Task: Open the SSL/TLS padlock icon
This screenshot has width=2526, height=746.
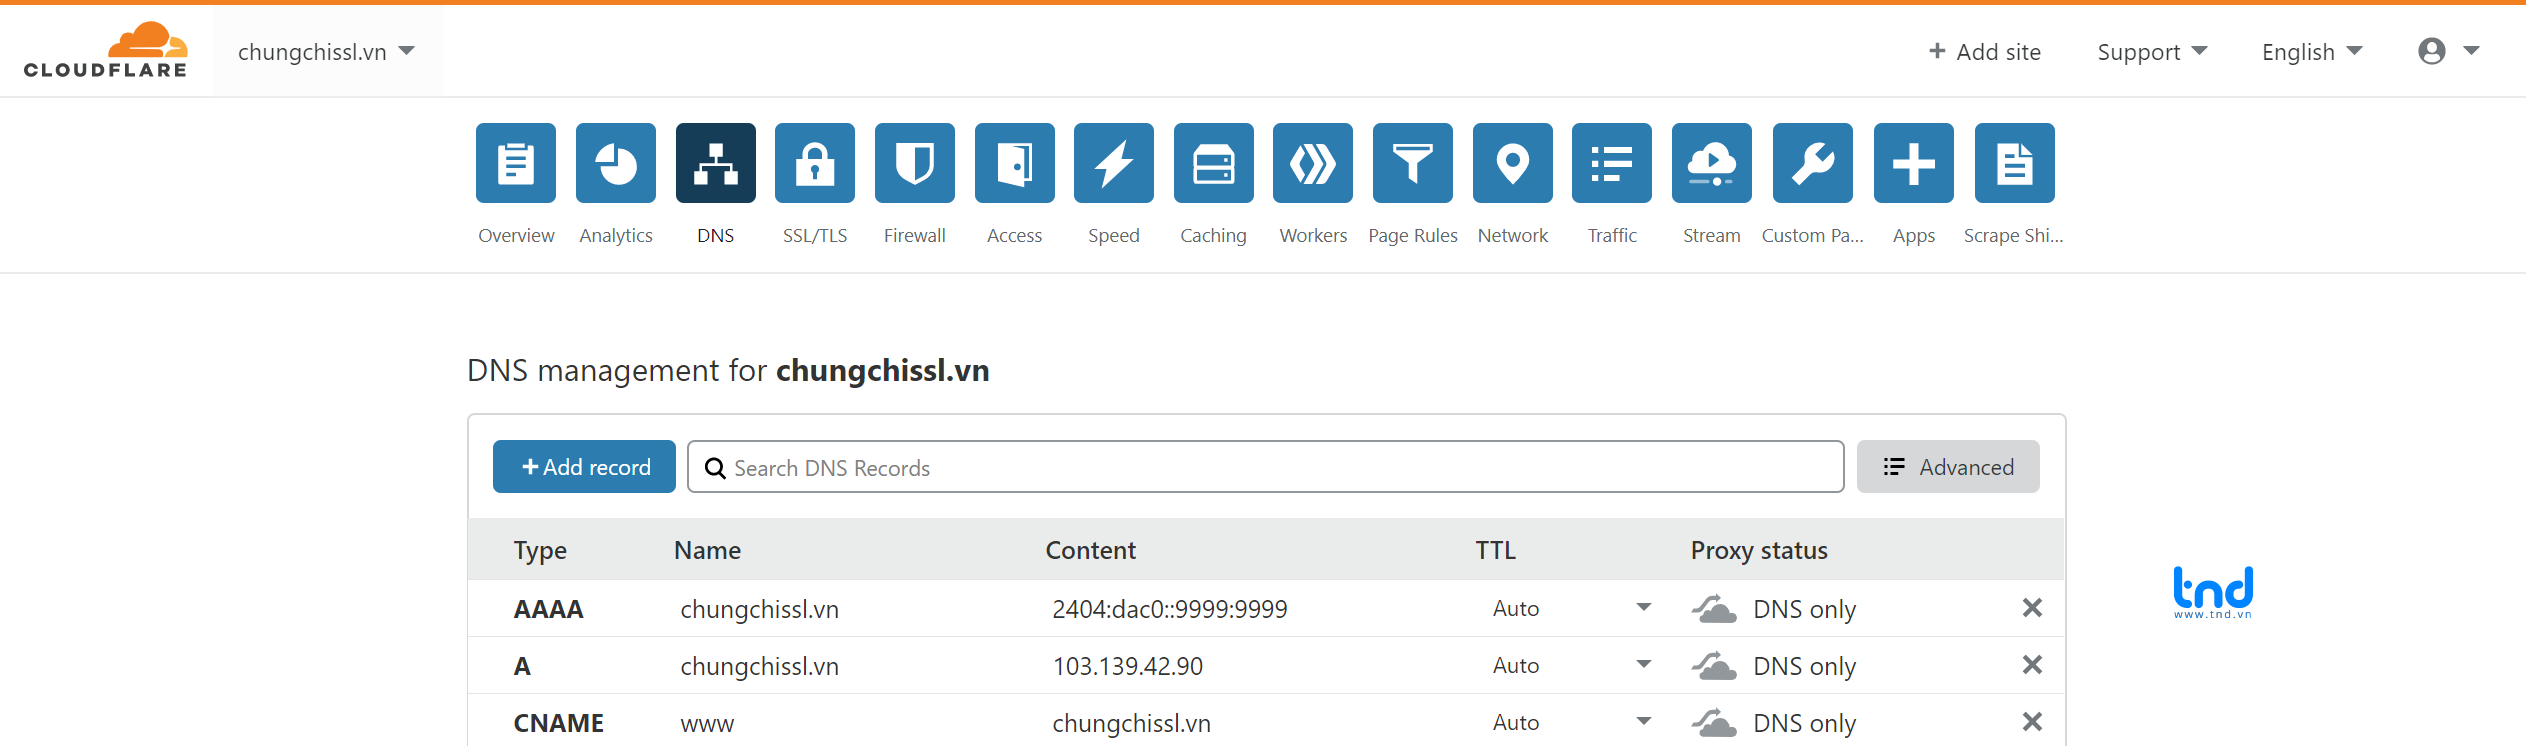Action: pos(814,163)
